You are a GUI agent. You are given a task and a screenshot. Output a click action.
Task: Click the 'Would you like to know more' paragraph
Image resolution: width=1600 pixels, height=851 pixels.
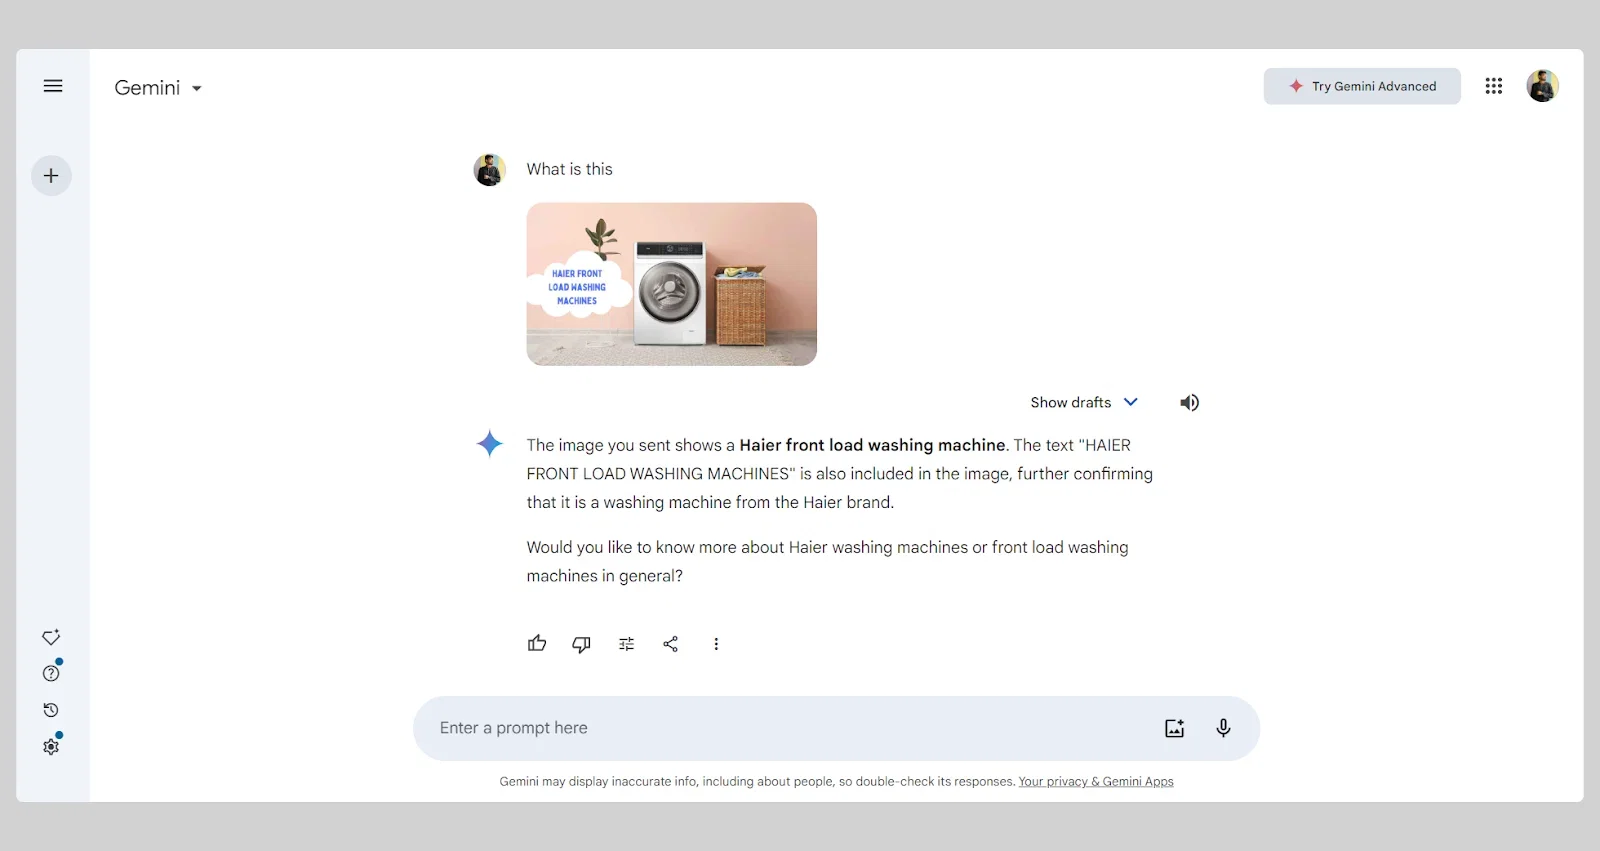(x=828, y=562)
